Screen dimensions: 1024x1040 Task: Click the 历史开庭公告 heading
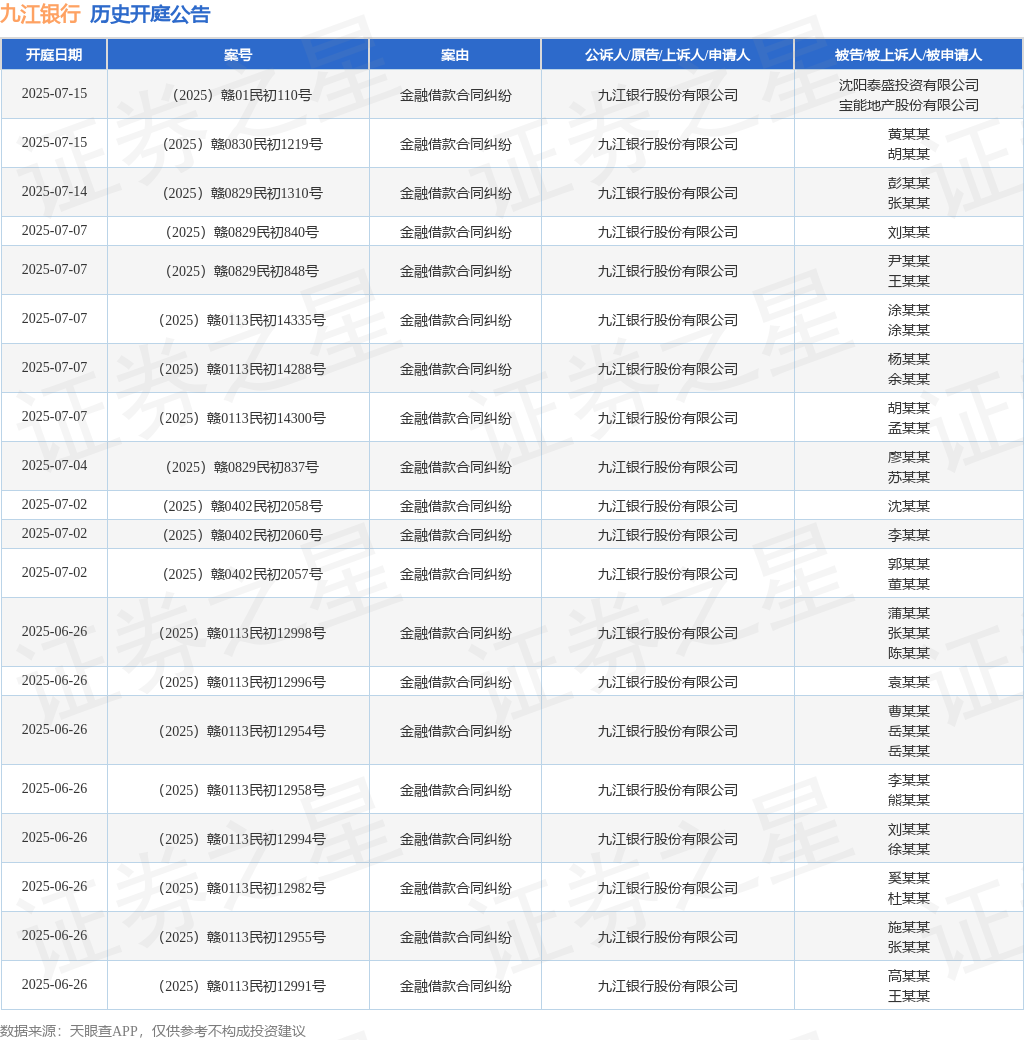(150, 14)
